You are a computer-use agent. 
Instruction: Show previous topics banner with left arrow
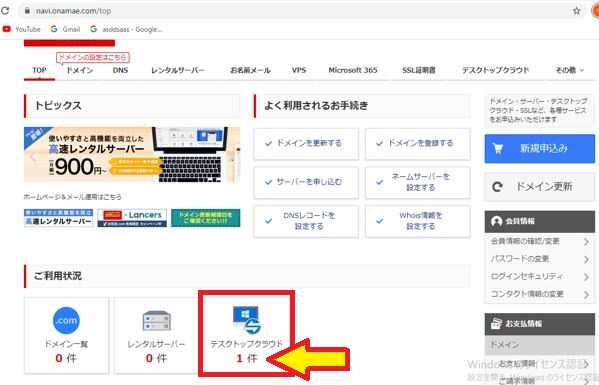pyautogui.click(x=32, y=157)
